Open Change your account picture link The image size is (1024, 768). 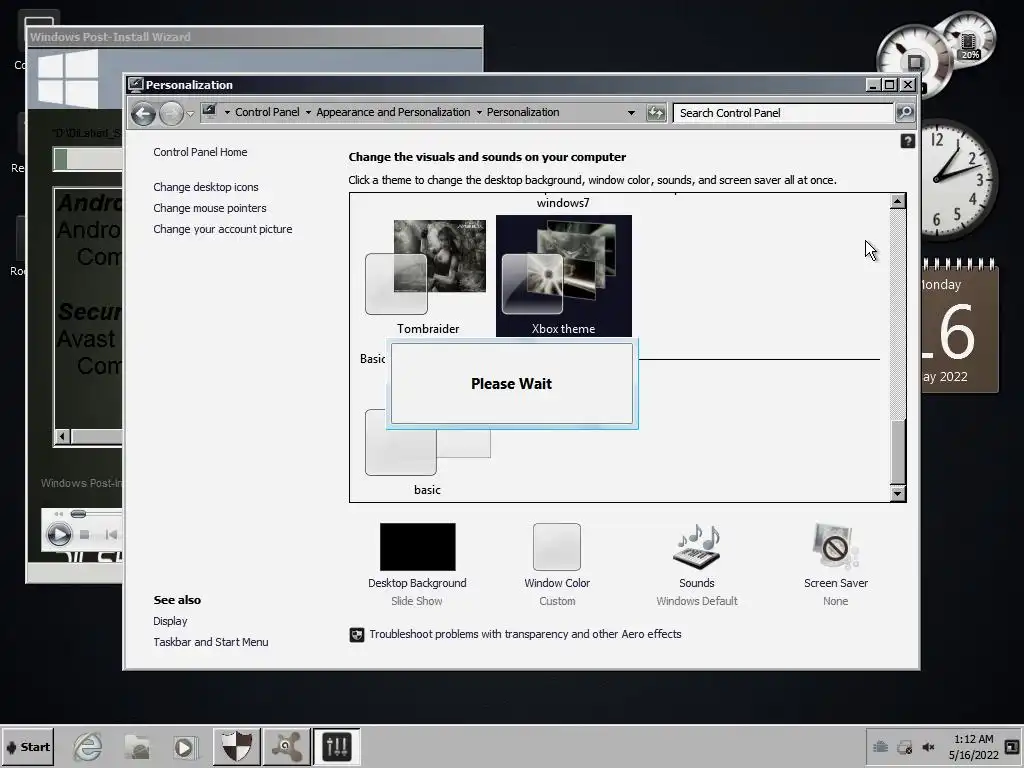tap(223, 229)
